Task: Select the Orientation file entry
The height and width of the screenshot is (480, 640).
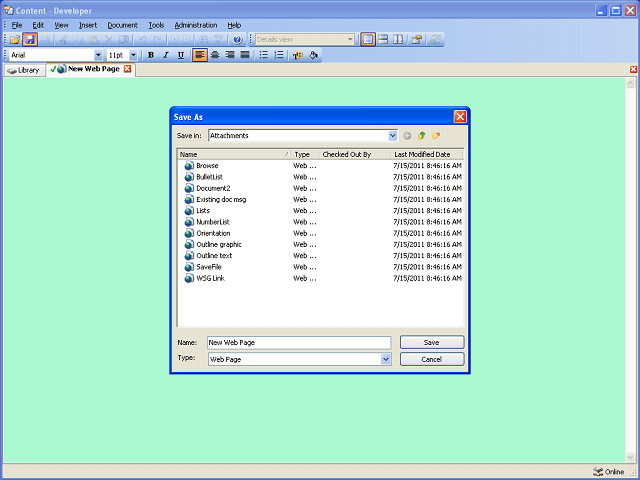Action: (x=213, y=233)
